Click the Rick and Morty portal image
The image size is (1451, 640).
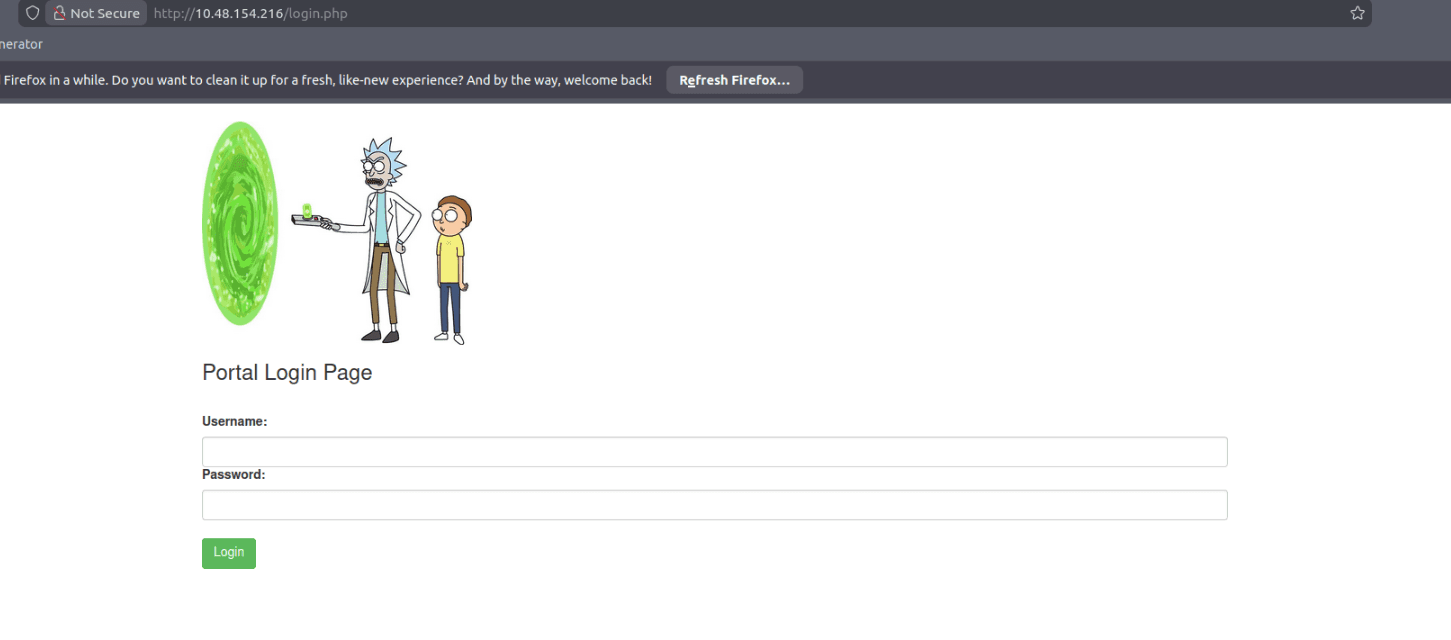(x=337, y=234)
